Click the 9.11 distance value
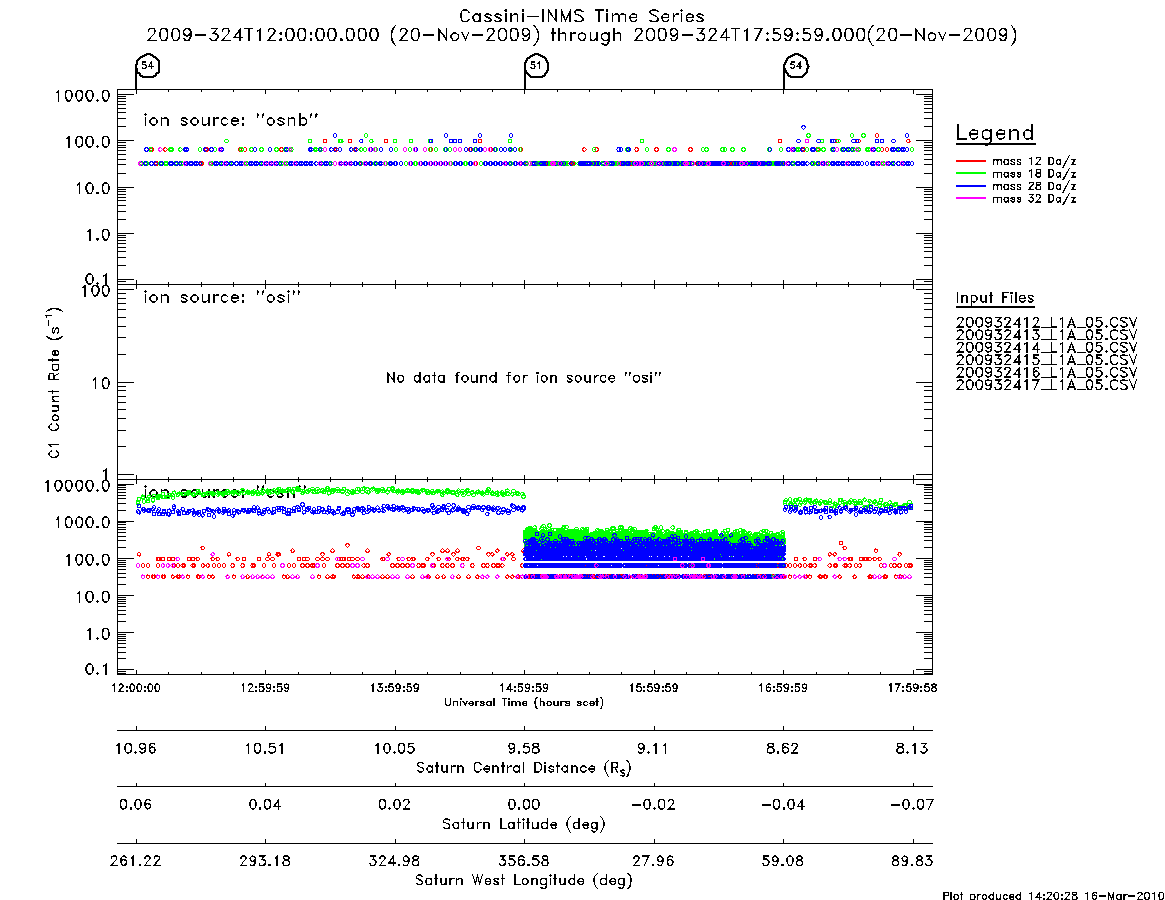This screenshot has height=900, width=1165. (653, 748)
